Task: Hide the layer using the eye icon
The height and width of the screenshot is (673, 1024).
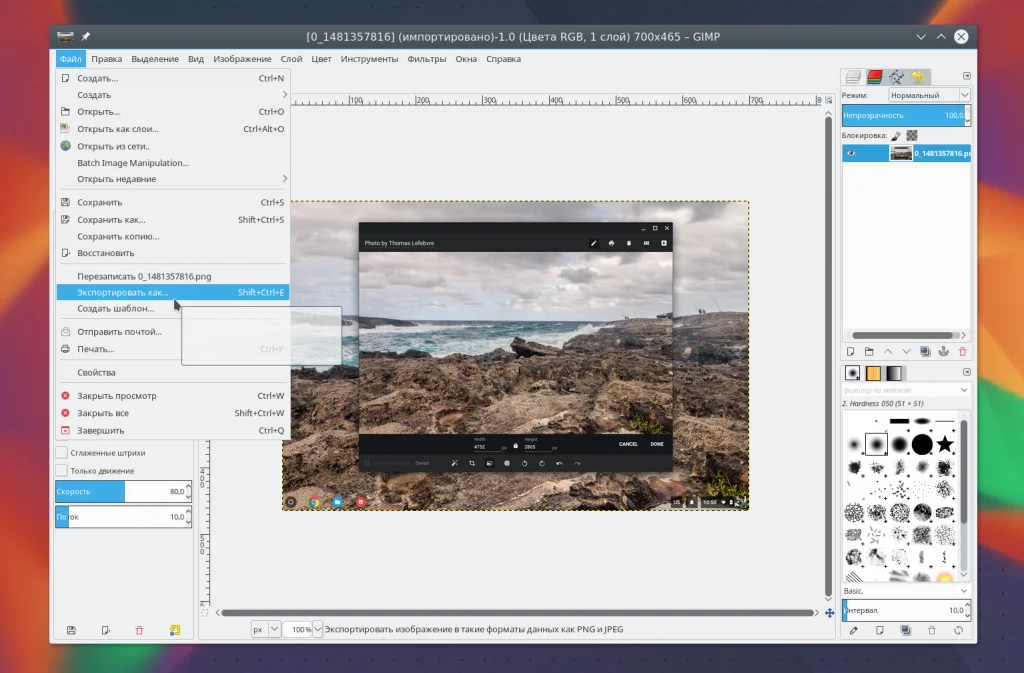Action: point(852,153)
